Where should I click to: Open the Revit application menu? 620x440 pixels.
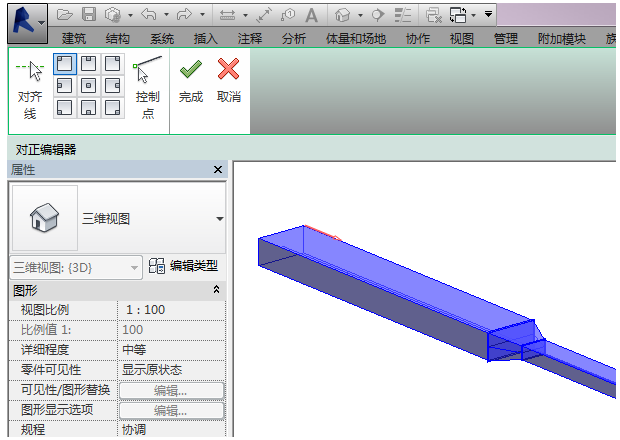coord(27,20)
